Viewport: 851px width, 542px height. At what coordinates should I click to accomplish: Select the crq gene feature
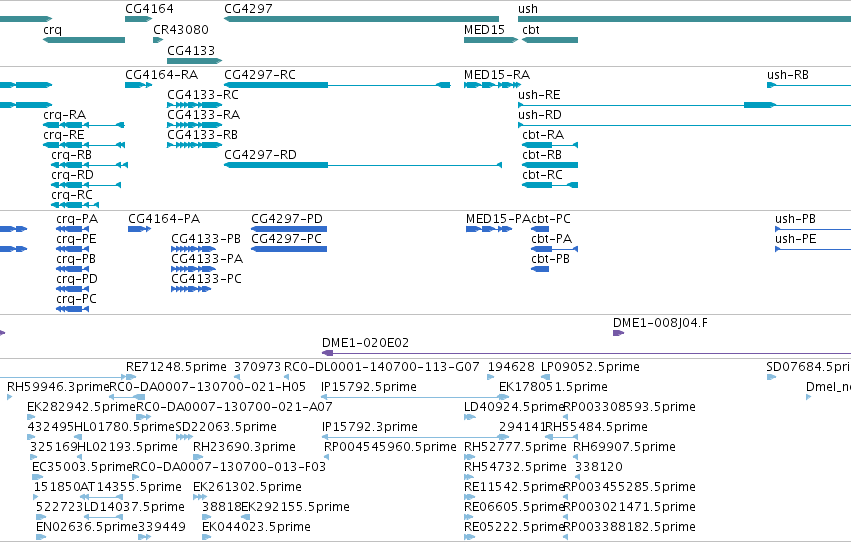(x=84, y=40)
